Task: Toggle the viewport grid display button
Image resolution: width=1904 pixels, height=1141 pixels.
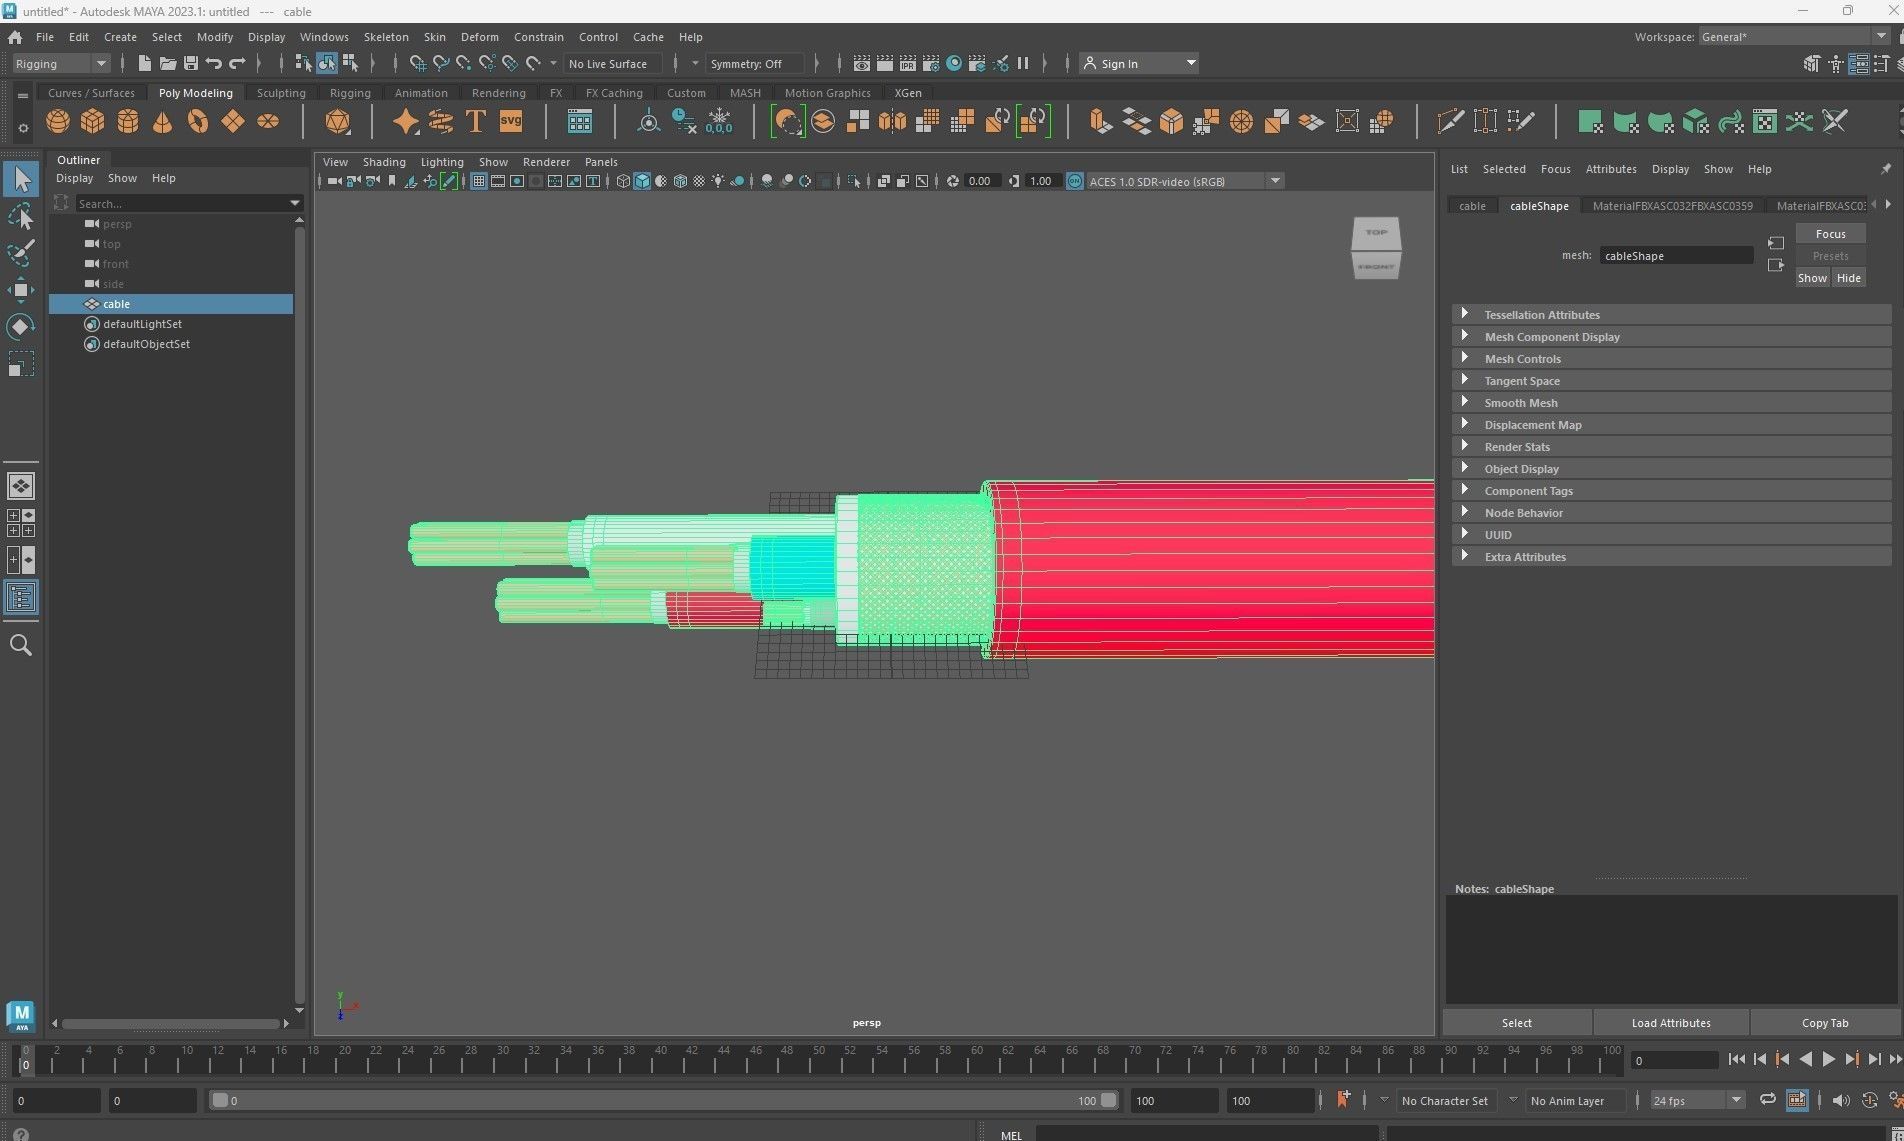Action: pyautogui.click(x=479, y=181)
